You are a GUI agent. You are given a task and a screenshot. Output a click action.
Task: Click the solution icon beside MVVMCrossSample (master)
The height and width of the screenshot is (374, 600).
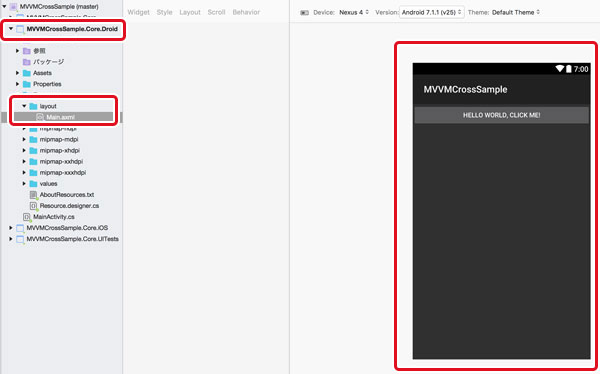(x=13, y=7)
